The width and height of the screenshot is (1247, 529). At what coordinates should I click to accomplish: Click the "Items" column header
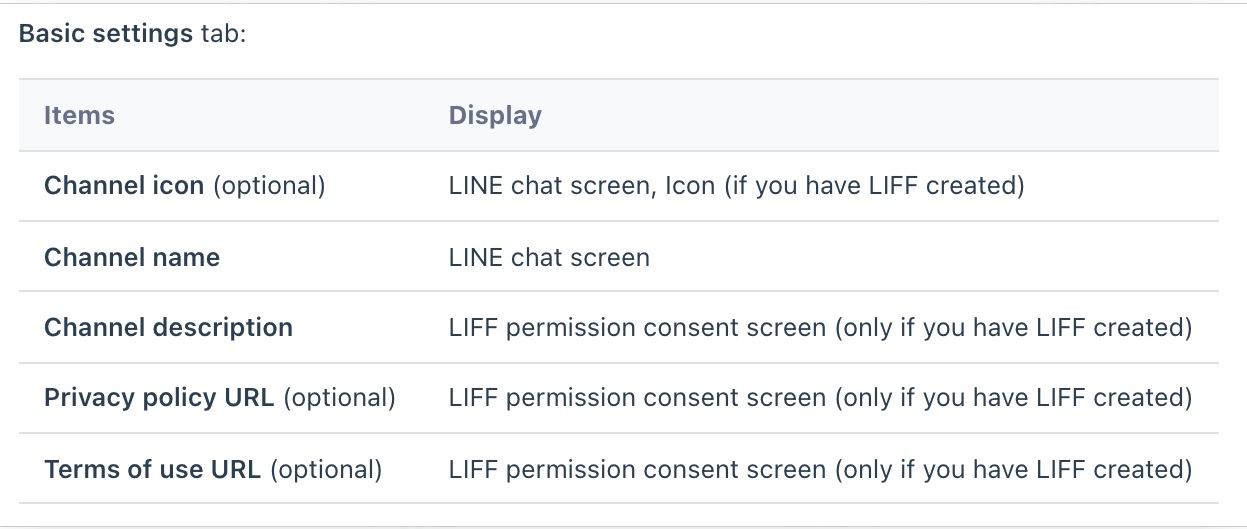(79, 115)
